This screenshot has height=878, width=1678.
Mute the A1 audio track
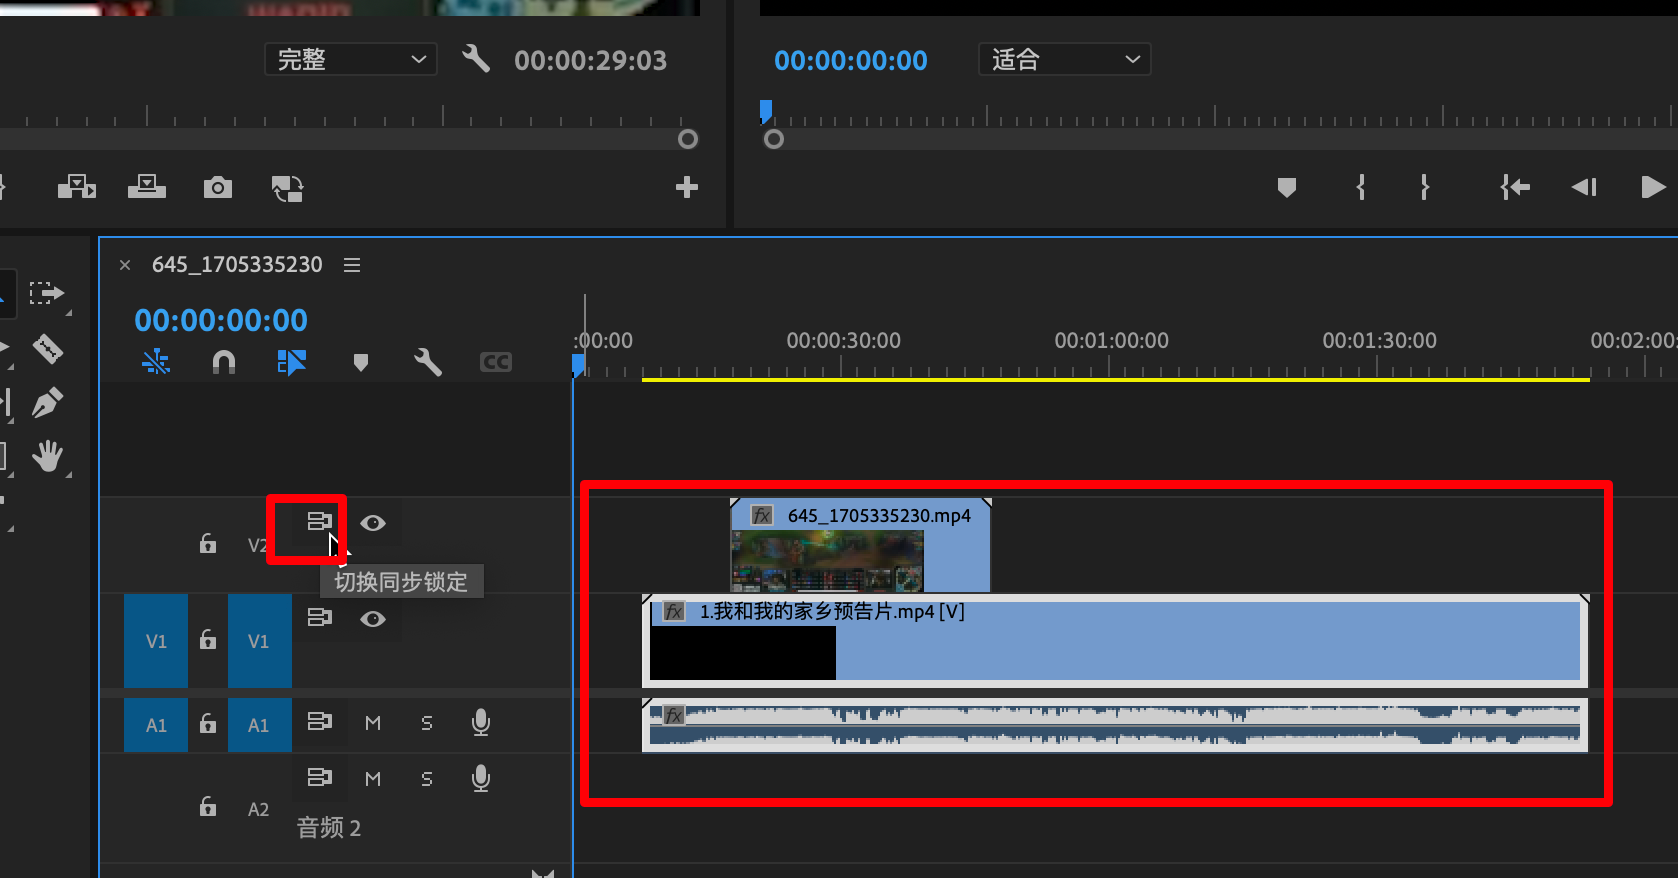tap(373, 723)
